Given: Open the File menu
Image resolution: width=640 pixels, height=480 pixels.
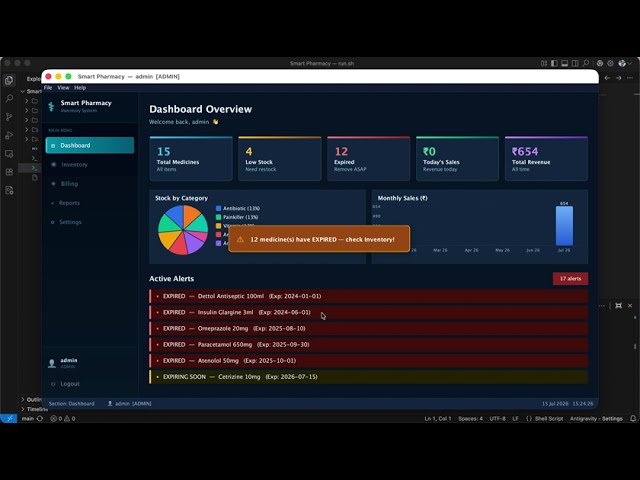Looking at the screenshot, I should (x=48, y=88).
